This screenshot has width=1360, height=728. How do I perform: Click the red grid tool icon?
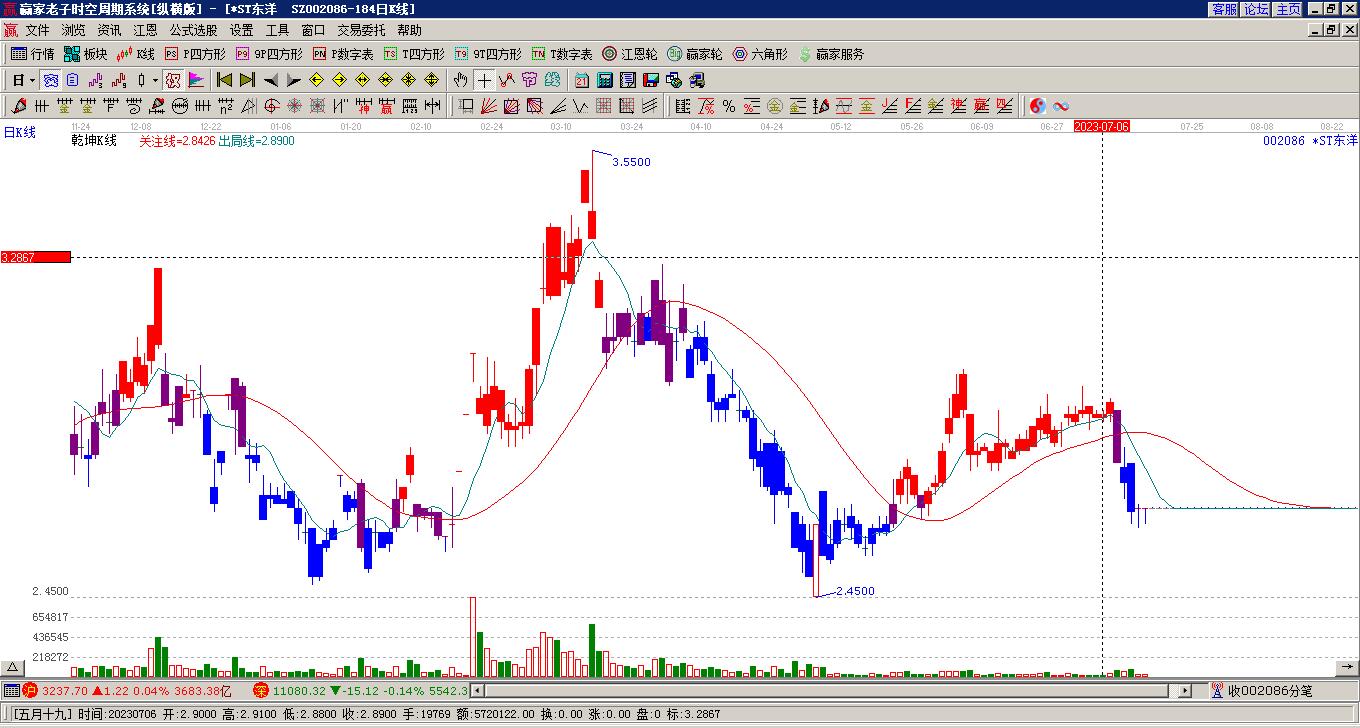click(603, 106)
